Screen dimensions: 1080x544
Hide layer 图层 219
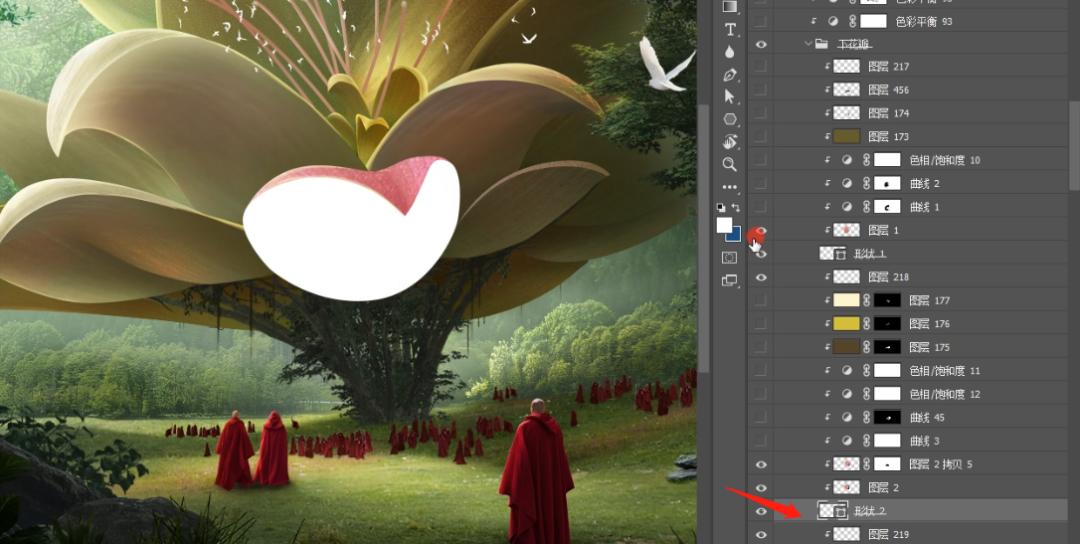[x=761, y=534]
